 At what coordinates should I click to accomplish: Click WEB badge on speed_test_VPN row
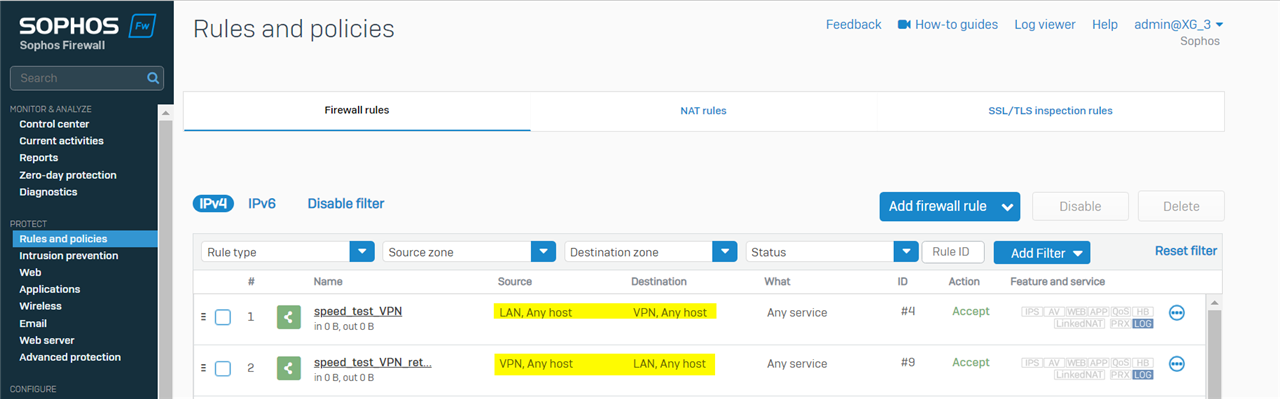pos(1075,312)
